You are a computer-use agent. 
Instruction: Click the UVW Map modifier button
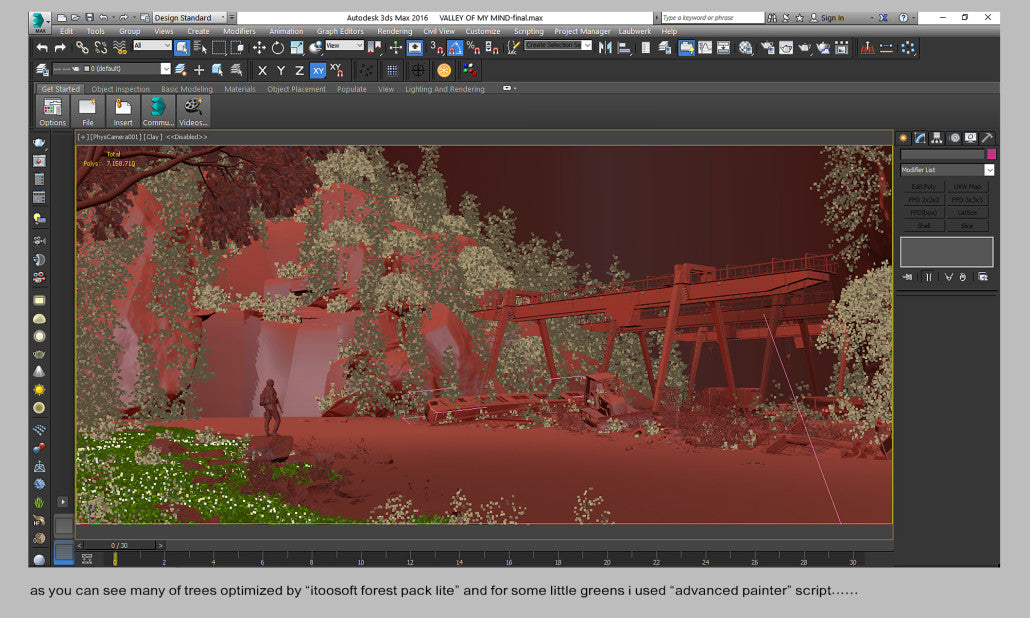[967, 187]
